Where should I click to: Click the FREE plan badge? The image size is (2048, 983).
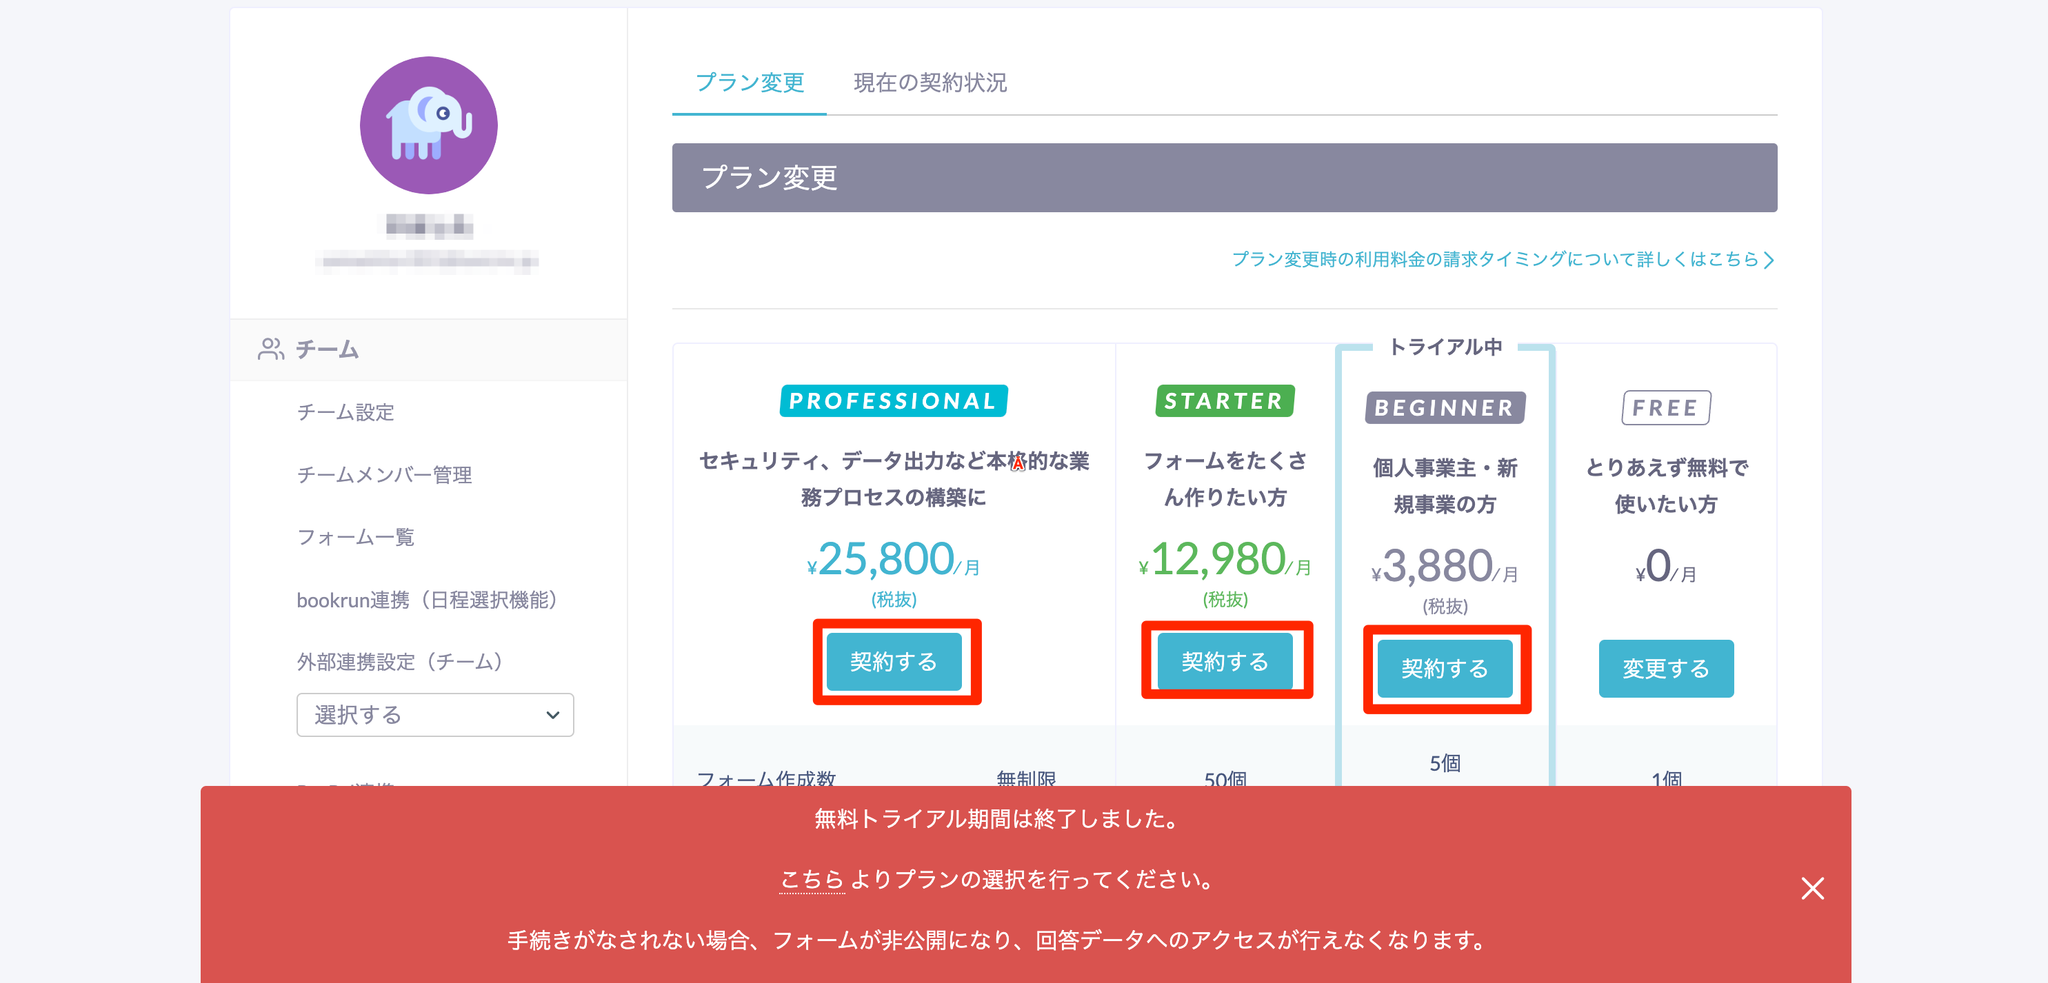point(1665,408)
